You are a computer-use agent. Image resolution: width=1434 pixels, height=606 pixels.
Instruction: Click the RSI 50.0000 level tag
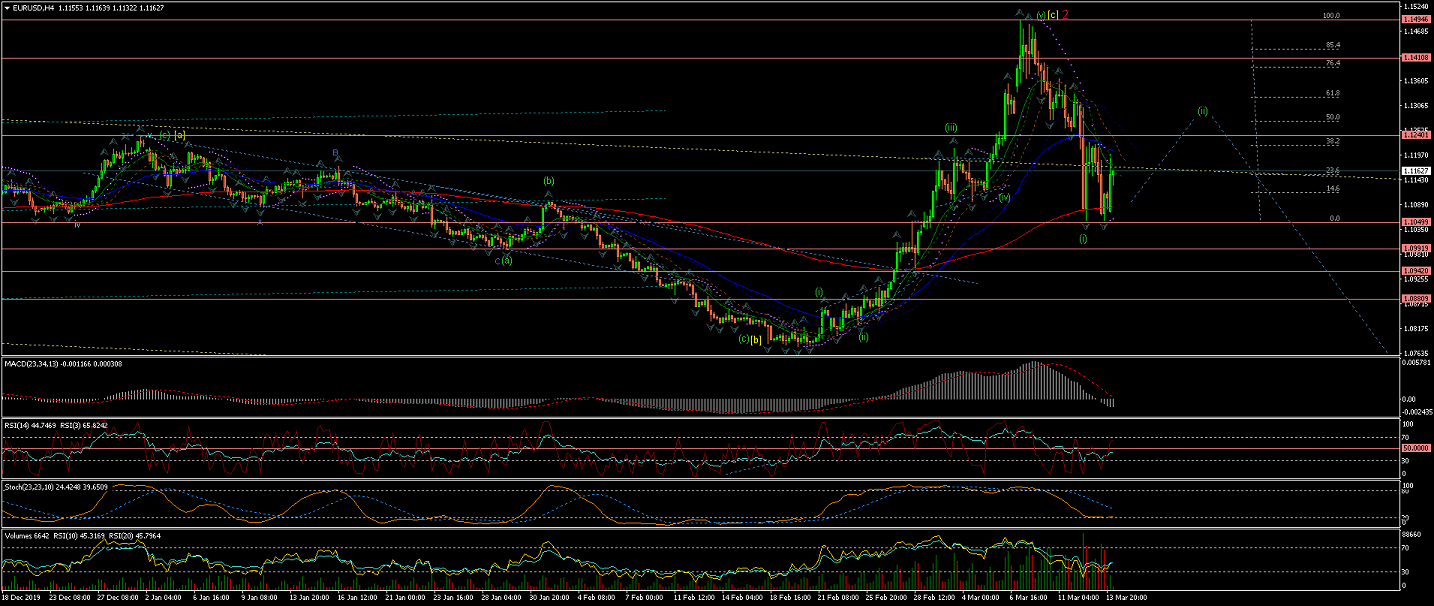[1416, 448]
